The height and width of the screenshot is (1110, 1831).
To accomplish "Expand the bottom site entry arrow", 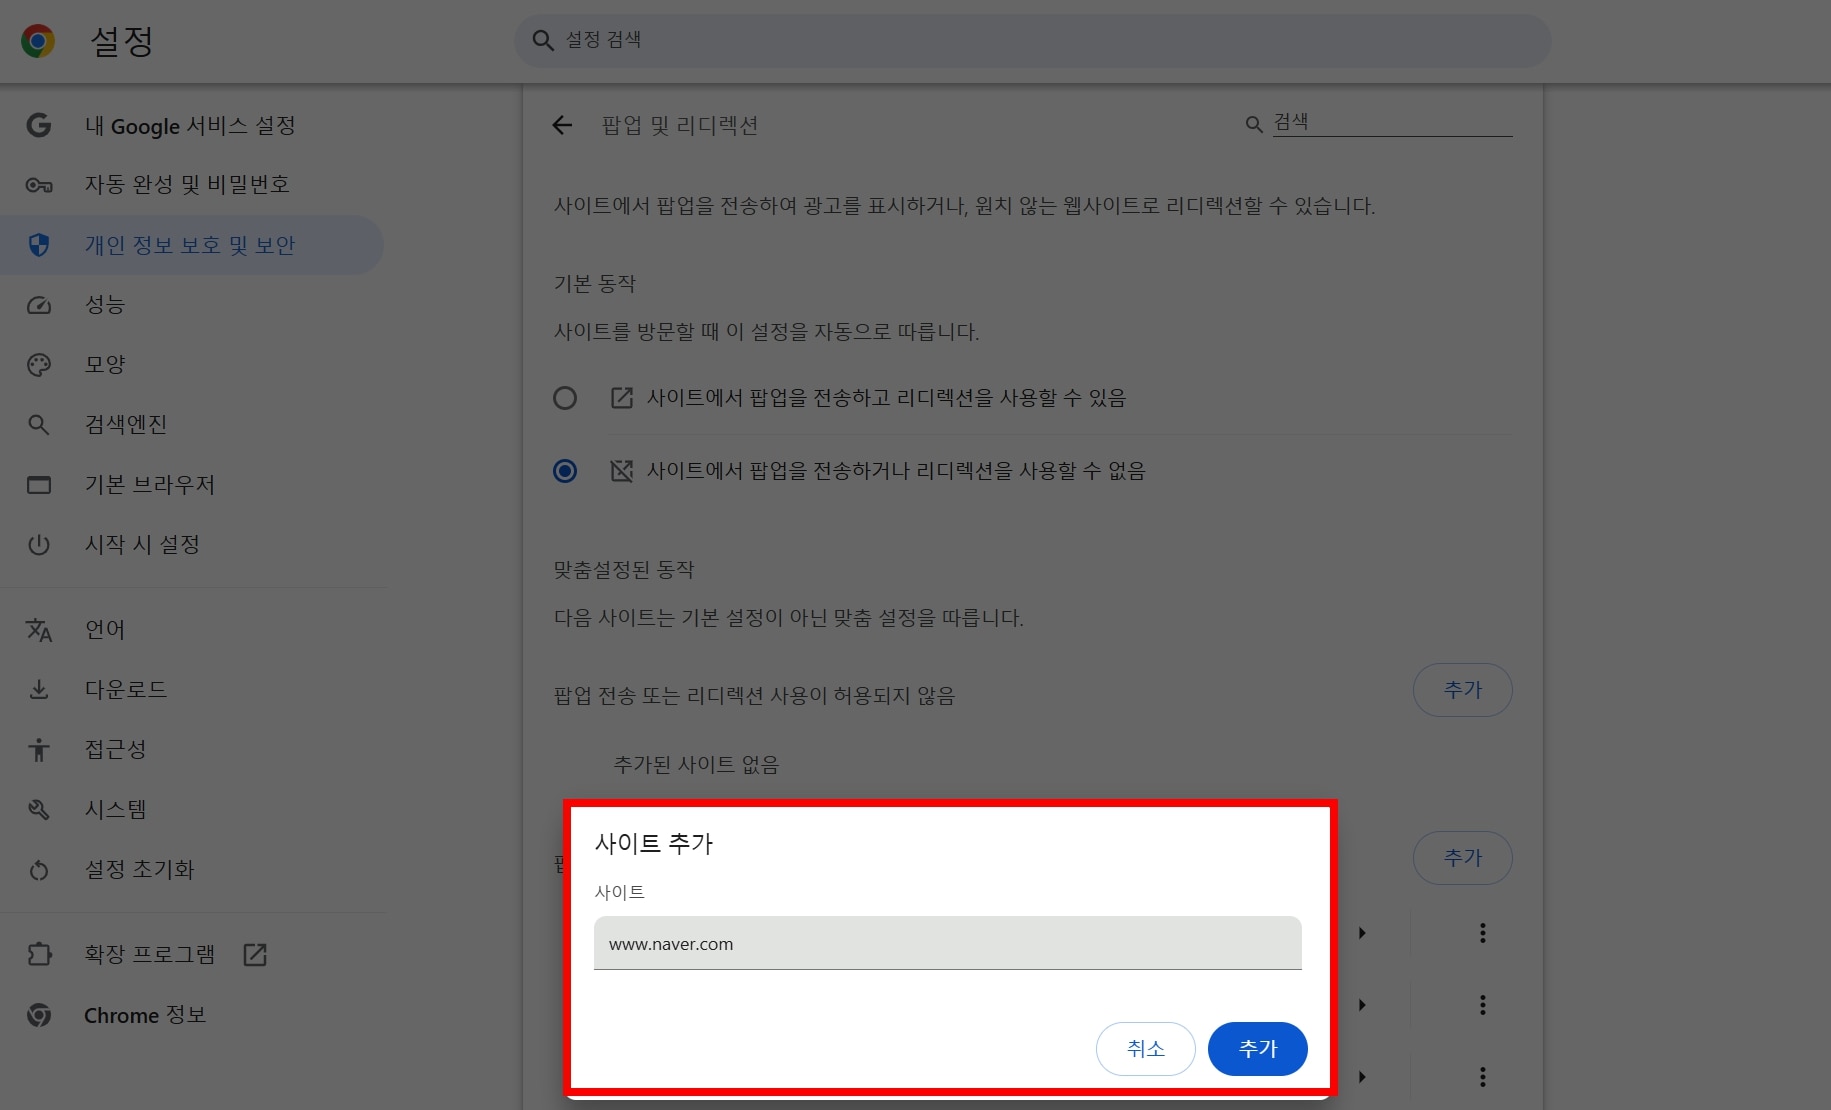I will [1362, 1077].
